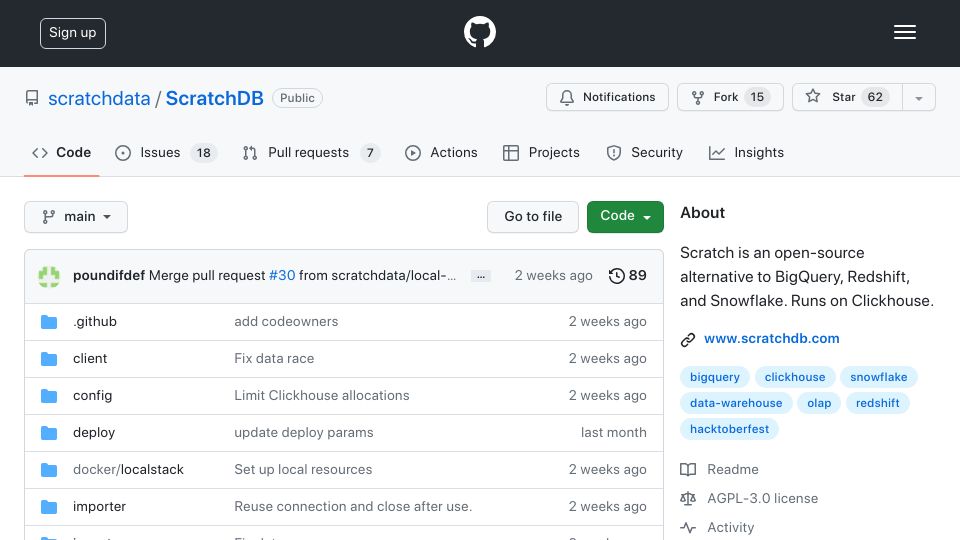Open the scratchdata owner link
This screenshot has height=540, width=960.
(x=99, y=98)
